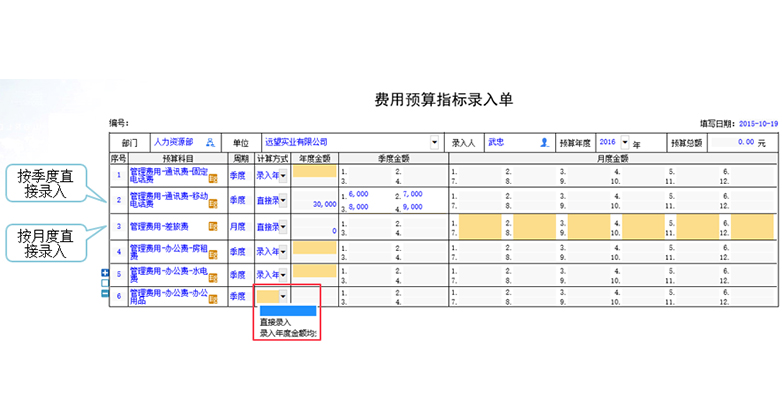Open row 3 计算方式 dropdown arrow

tap(283, 226)
